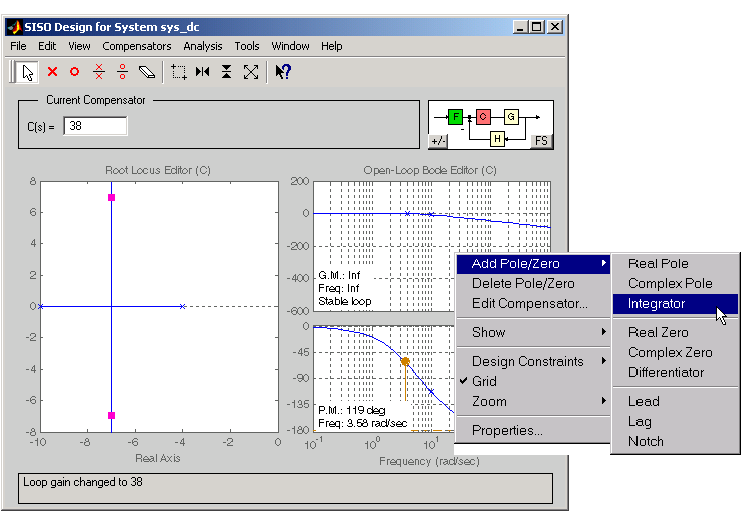Choose Delete Pole/Zero from context menu

pyautogui.click(x=533, y=284)
